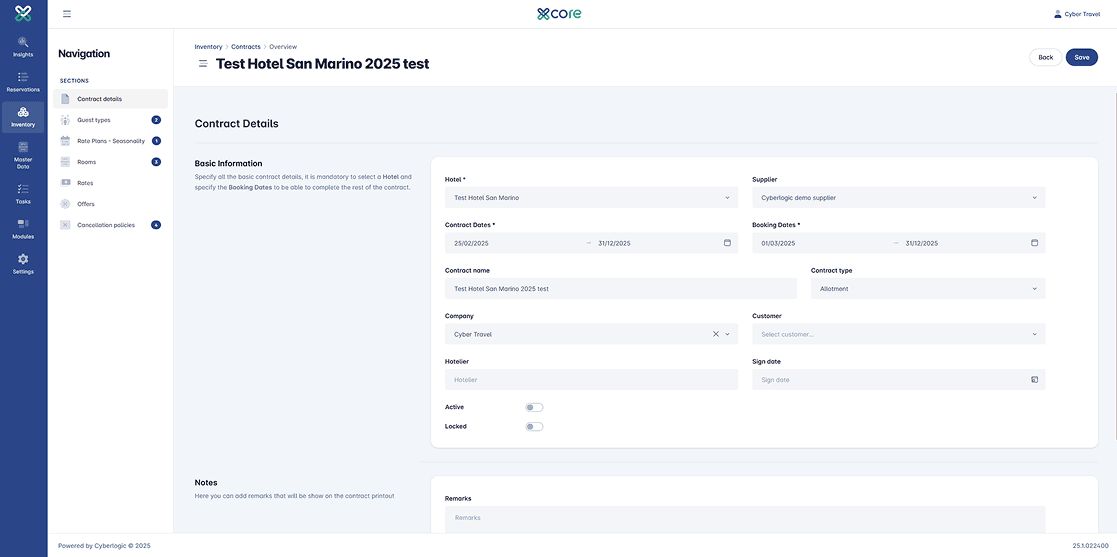Open Modules from the sidebar
1117x557 pixels.
click(x=23, y=229)
